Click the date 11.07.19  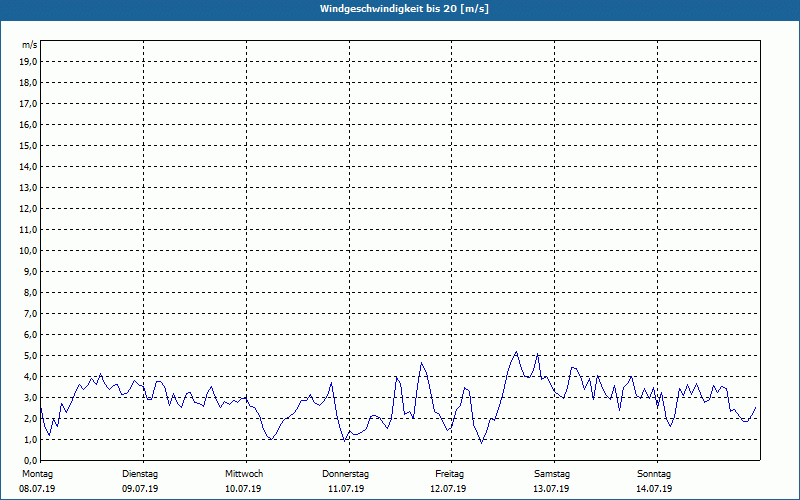pos(346,489)
